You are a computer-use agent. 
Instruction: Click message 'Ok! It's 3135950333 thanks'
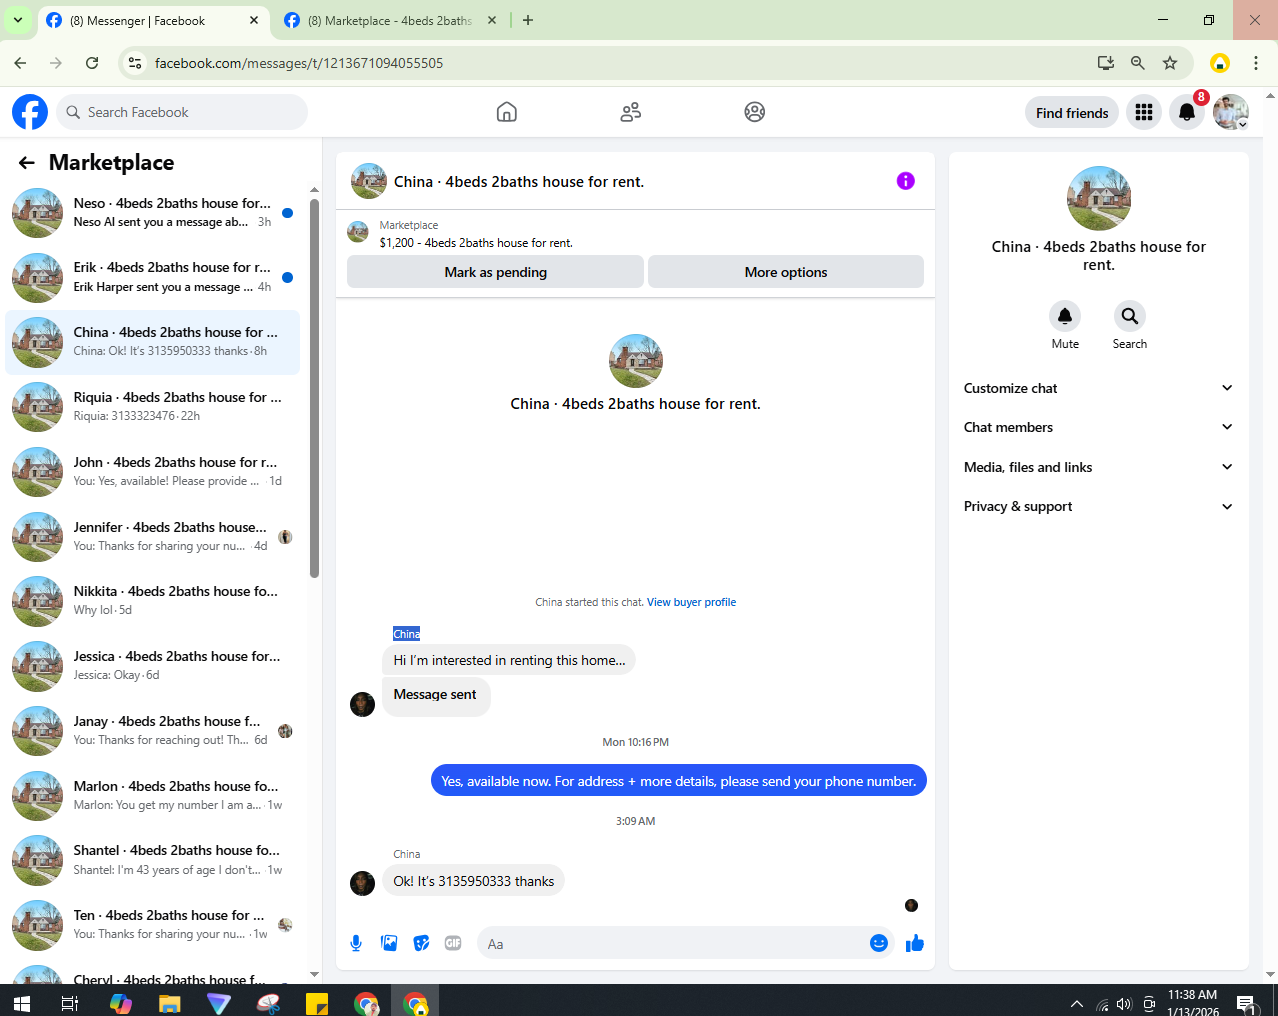[474, 881]
